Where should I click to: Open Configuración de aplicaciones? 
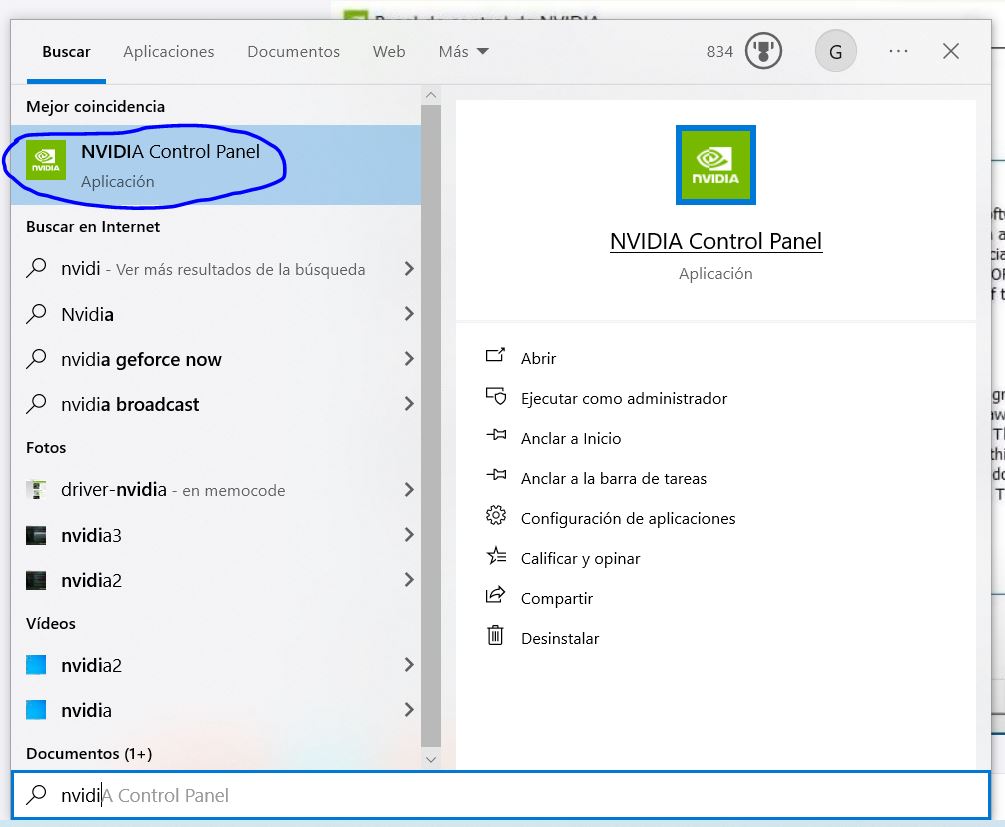click(x=627, y=518)
